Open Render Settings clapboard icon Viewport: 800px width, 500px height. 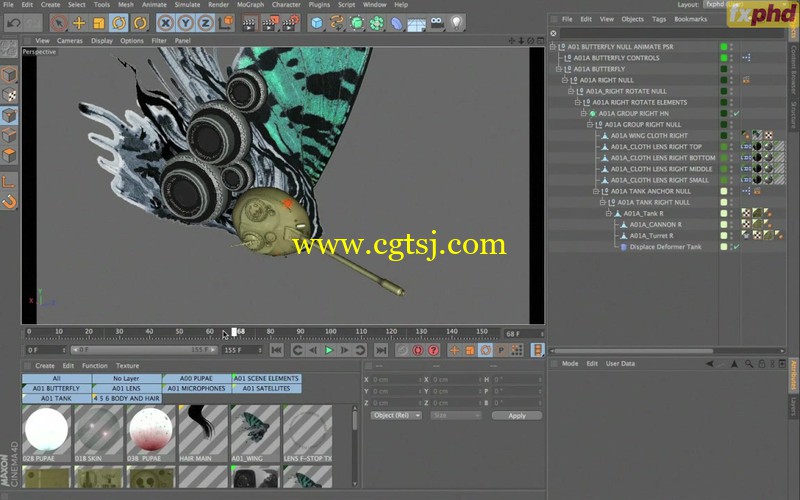pos(291,23)
